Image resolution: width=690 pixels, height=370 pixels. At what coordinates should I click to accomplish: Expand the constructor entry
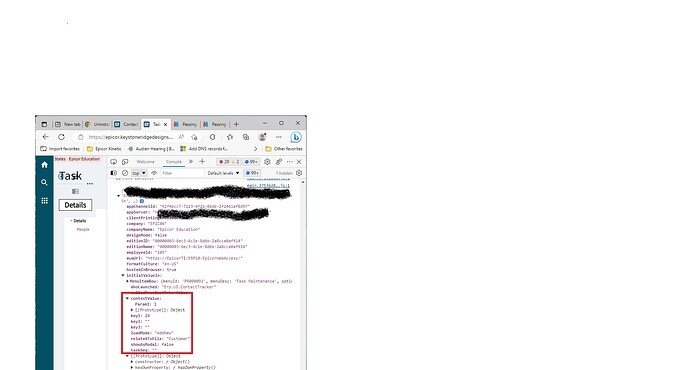coord(132,362)
